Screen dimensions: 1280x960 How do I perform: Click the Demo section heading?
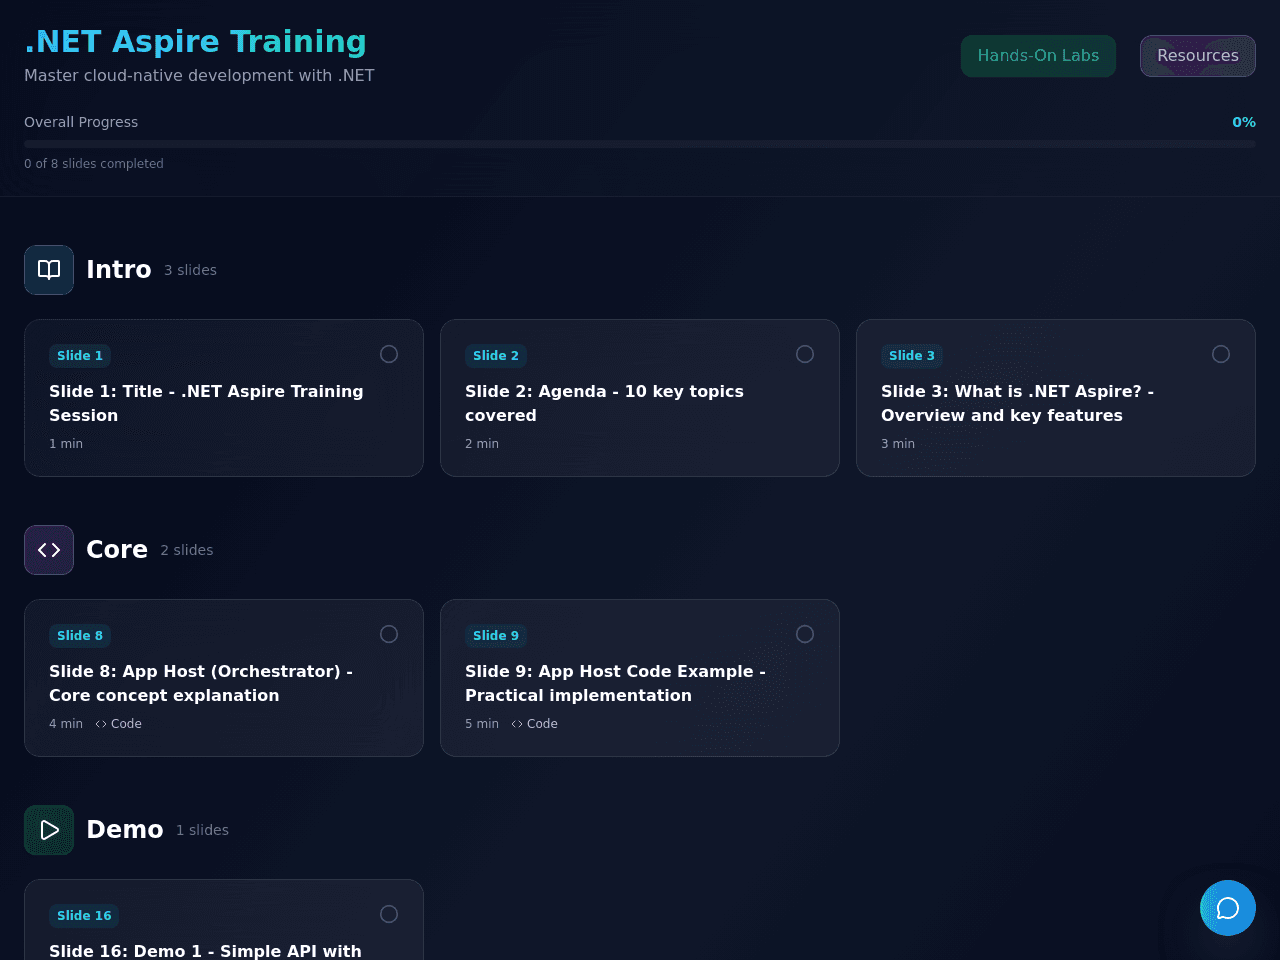(125, 830)
